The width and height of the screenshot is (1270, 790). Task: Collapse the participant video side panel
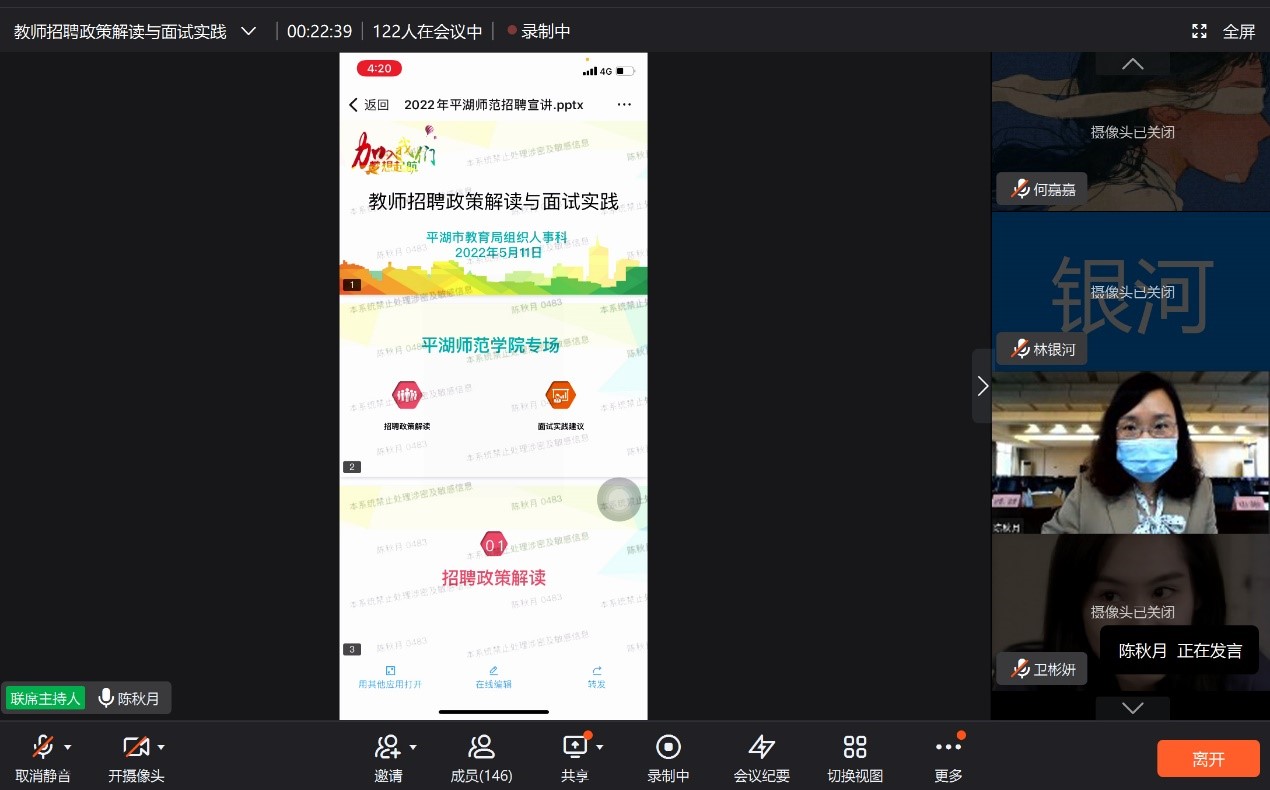click(982, 386)
